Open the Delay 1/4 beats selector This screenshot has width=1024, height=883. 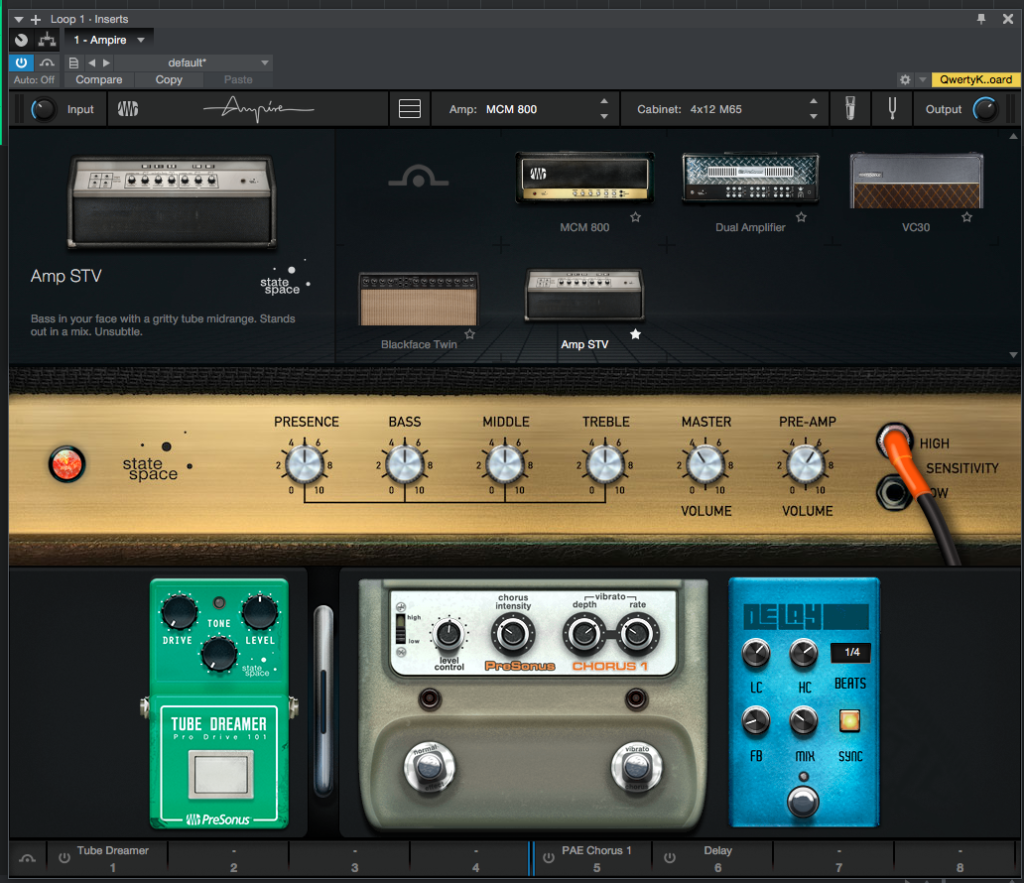[852, 652]
